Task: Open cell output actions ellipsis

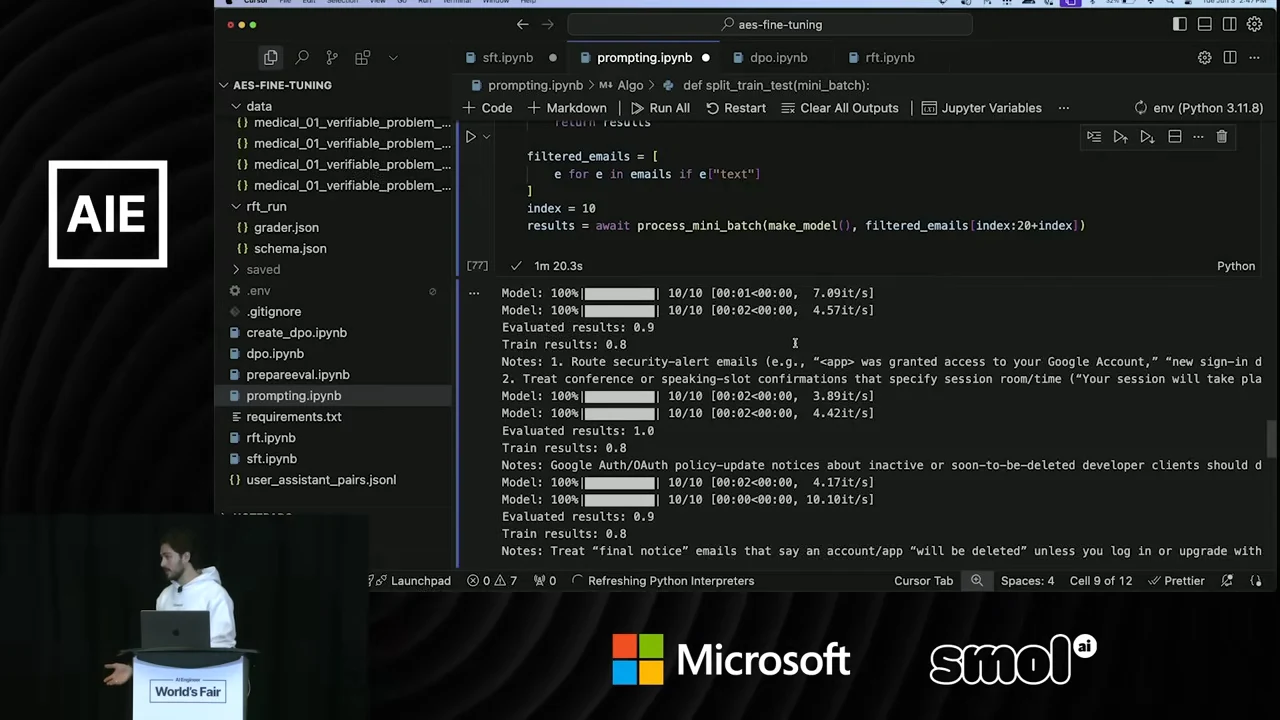Action: pos(474,293)
